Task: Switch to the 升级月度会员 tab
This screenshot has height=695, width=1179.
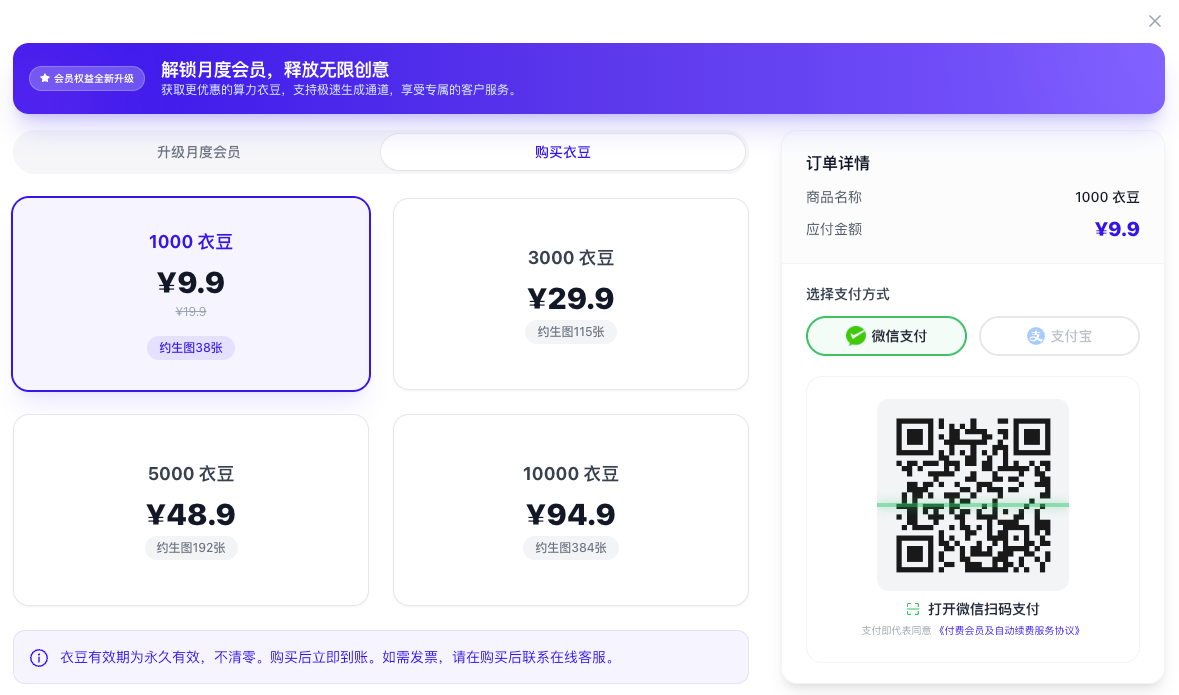Action: click(199, 152)
